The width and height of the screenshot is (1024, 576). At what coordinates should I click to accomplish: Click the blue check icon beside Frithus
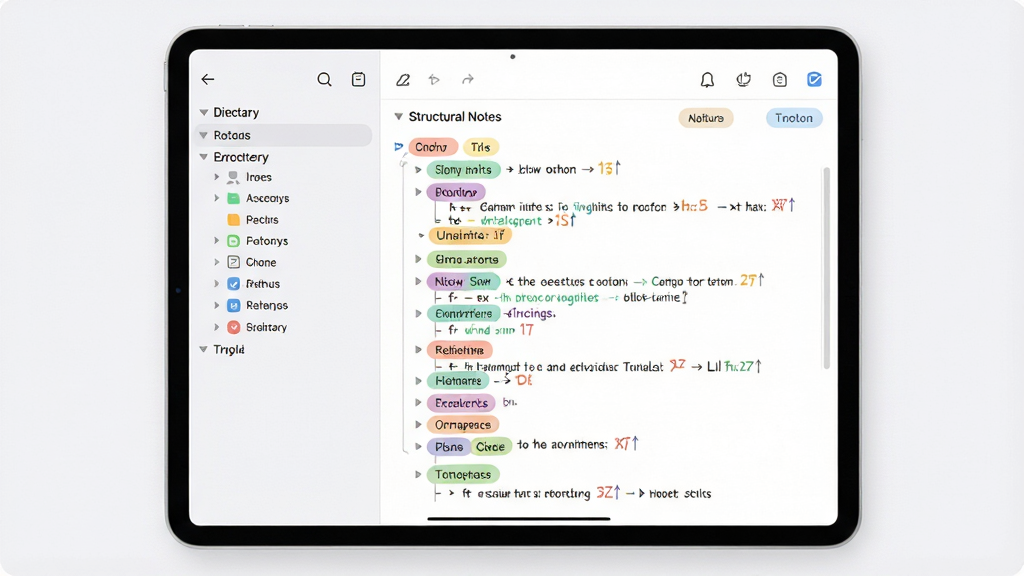point(233,284)
